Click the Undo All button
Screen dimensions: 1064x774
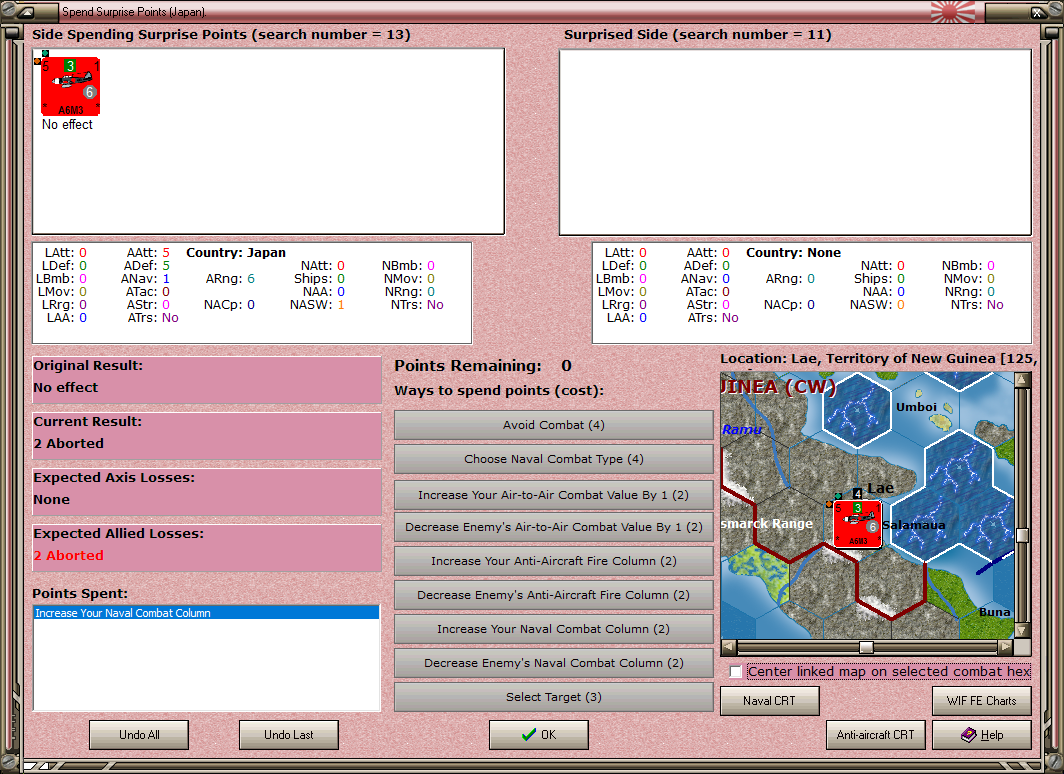pyautogui.click(x=139, y=735)
